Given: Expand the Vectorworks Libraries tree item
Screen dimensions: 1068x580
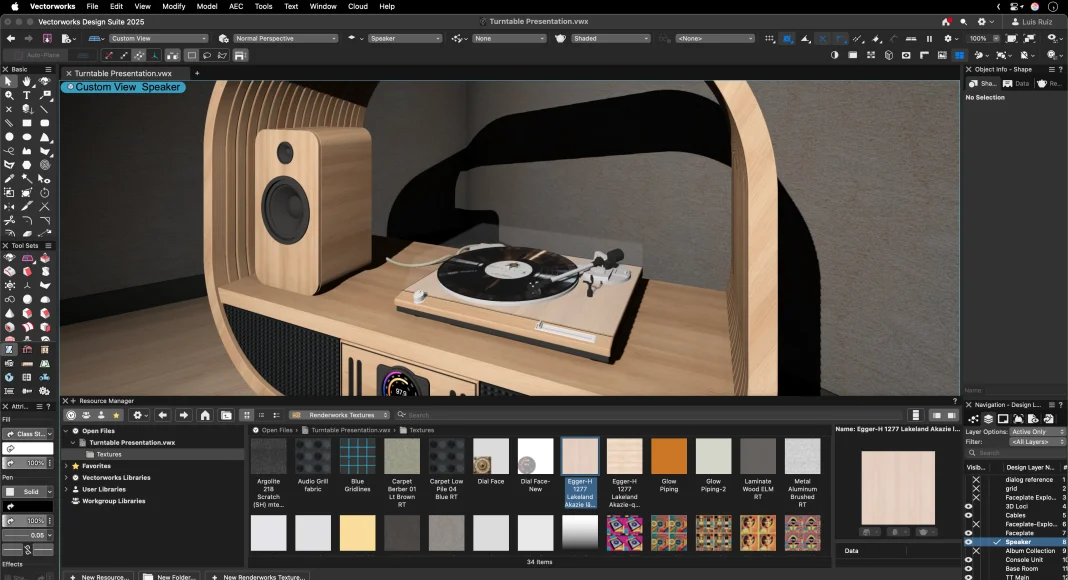Looking at the screenshot, I should tap(67, 478).
